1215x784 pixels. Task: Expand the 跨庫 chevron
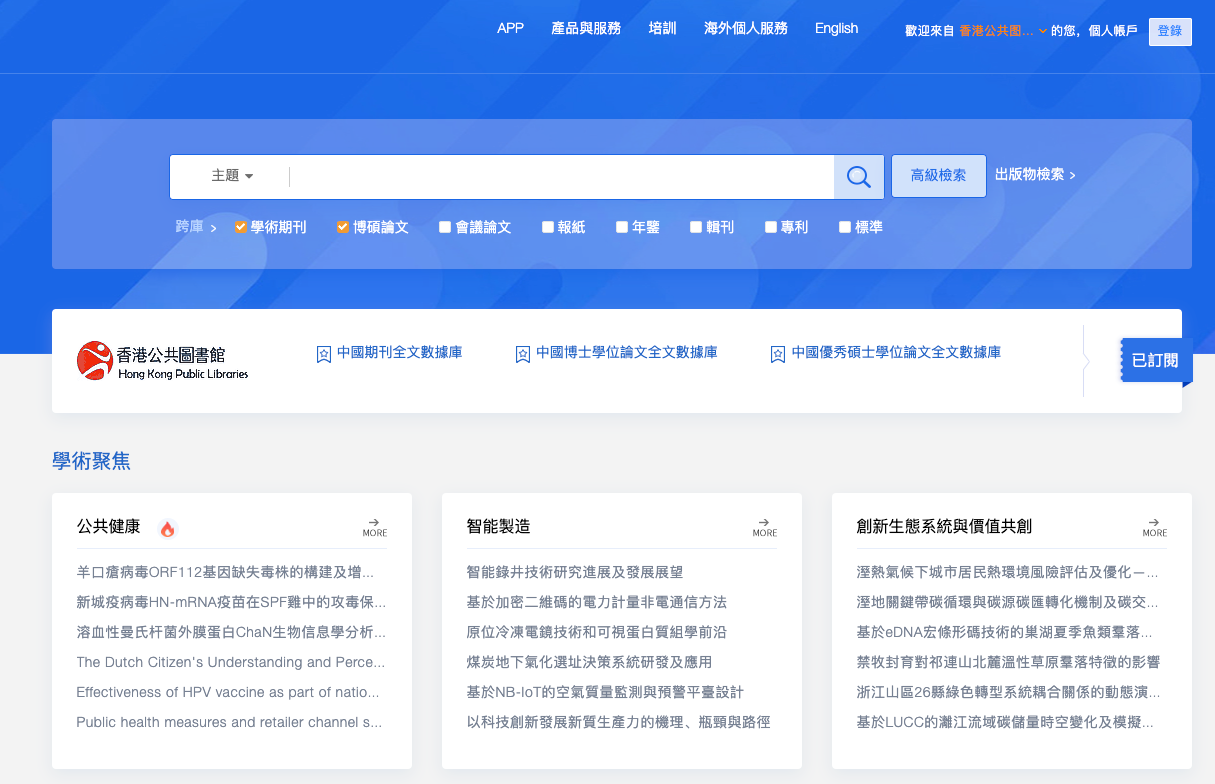click(x=213, y=228)
